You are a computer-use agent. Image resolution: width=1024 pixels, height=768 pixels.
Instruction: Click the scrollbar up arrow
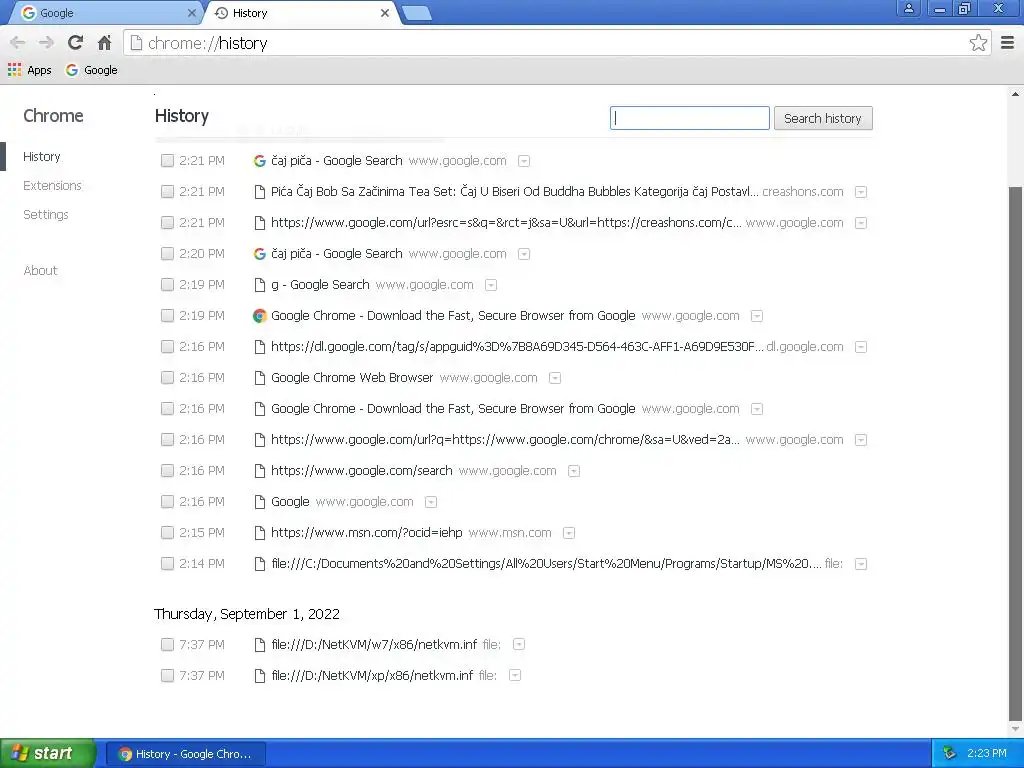1016,94
